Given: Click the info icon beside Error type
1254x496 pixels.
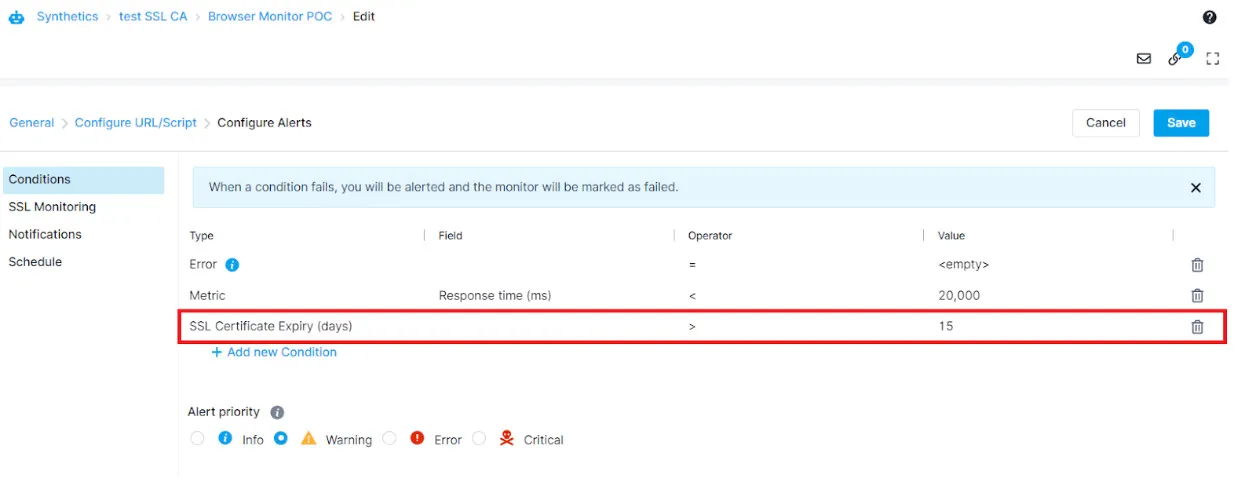Looking at the screenshot, I should 232,265.
